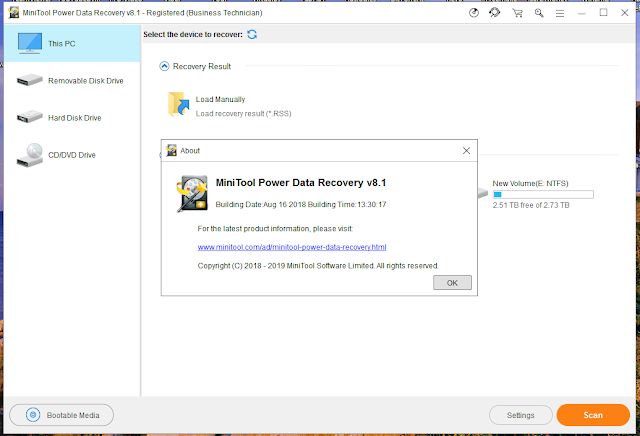640x436 pixels.
Task: Maximize the MiniTool window
Action: coord(603,13)
